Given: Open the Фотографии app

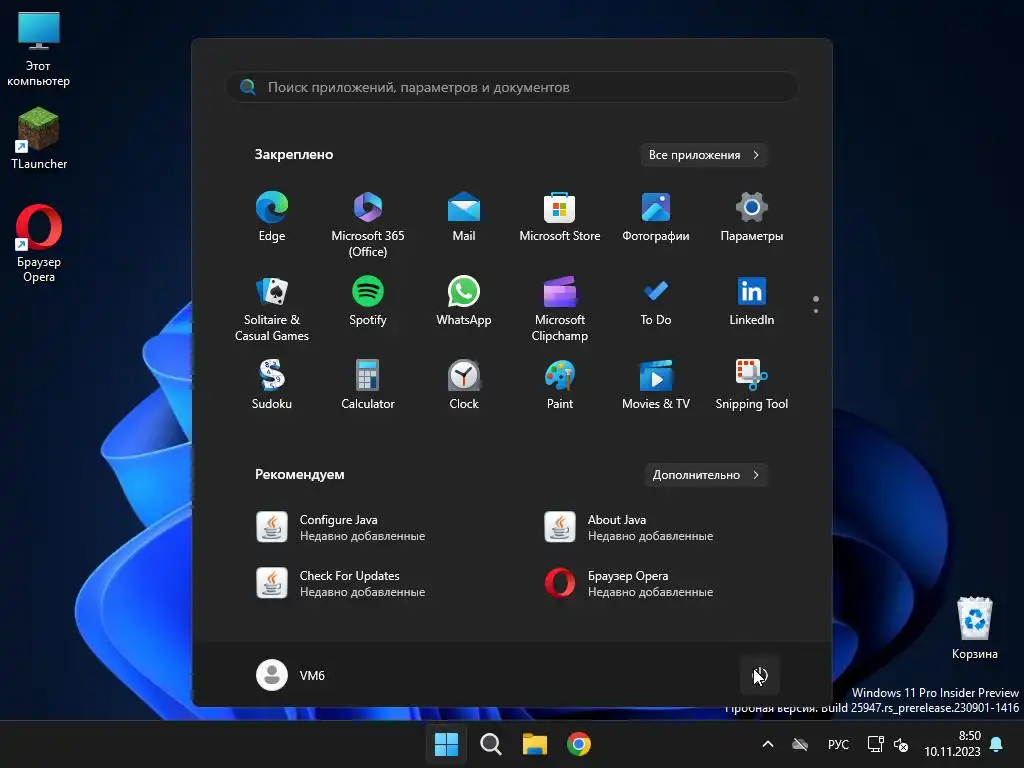Looking at the screenshot, I should tap(656, 217).
